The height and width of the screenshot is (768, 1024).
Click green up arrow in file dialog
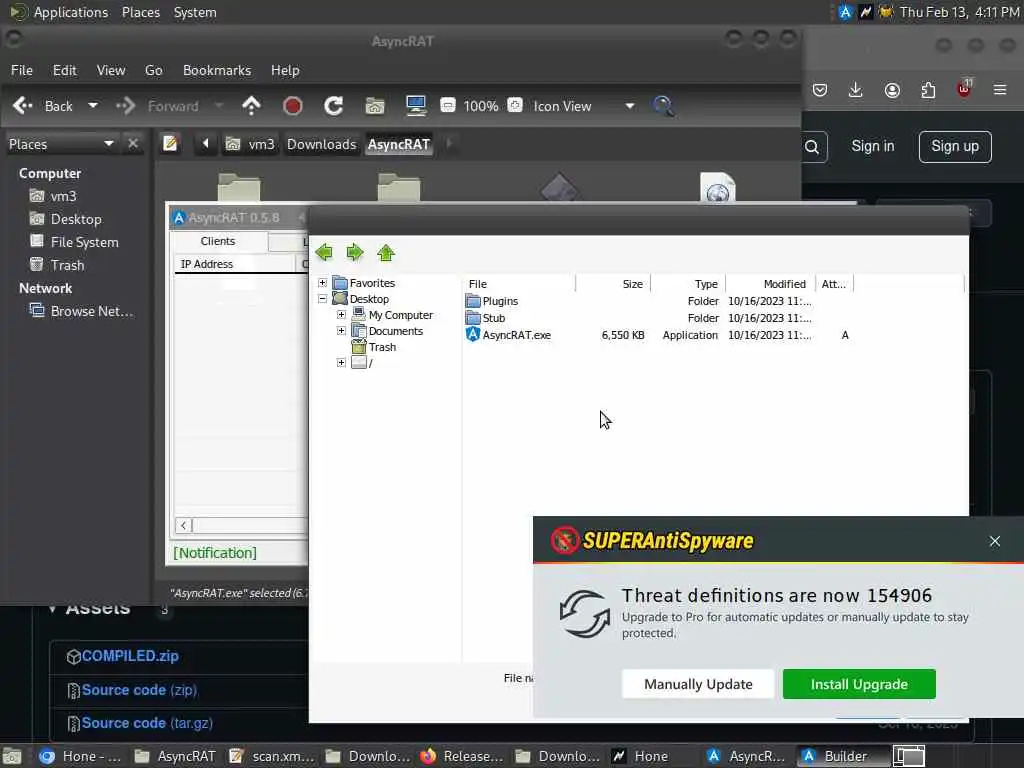point(386,252)
